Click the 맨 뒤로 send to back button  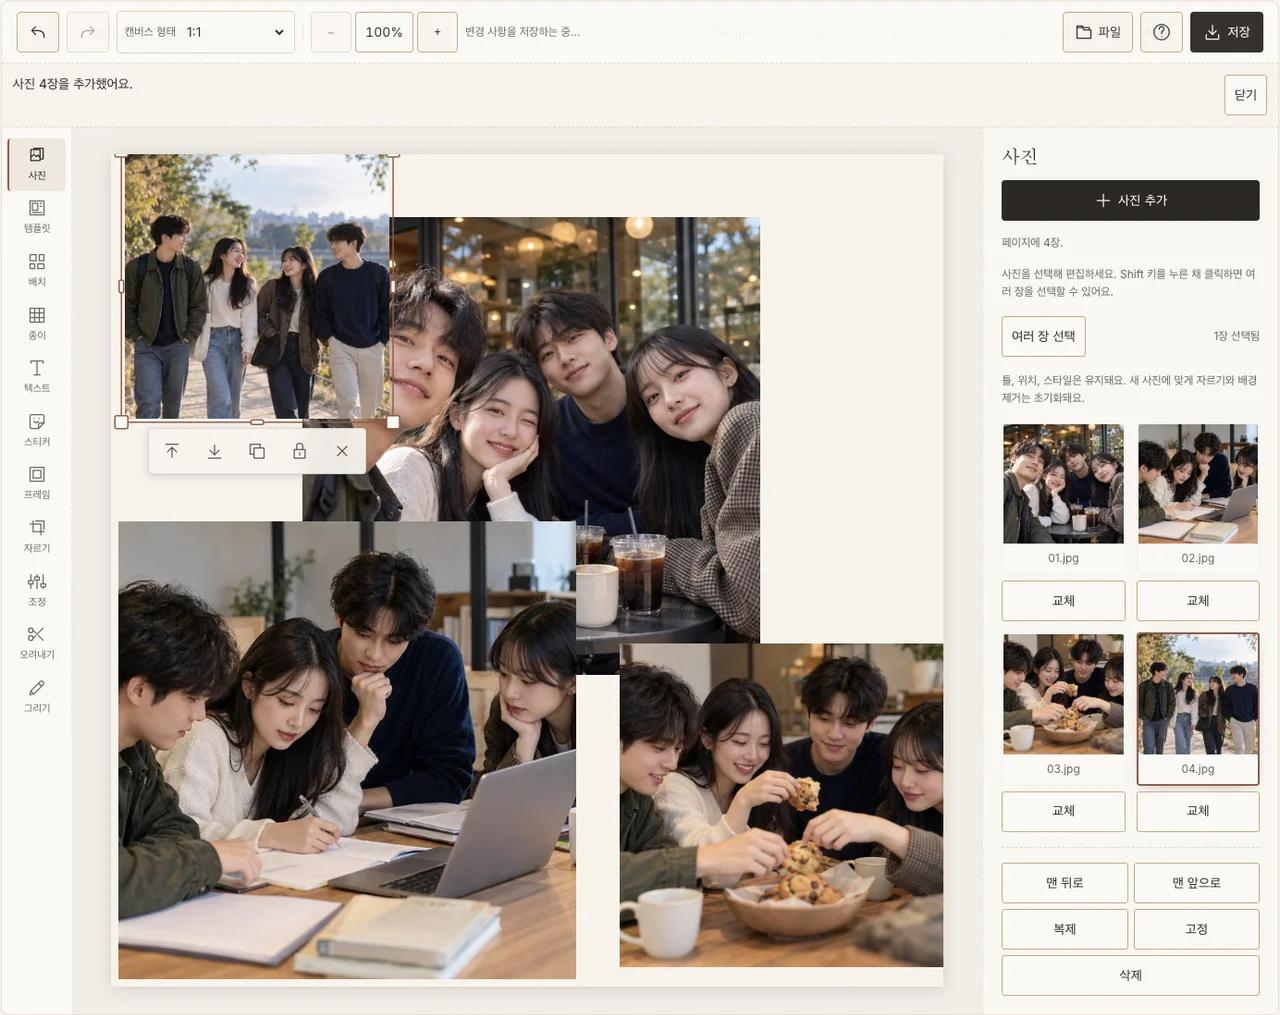tap(1065, 883)
